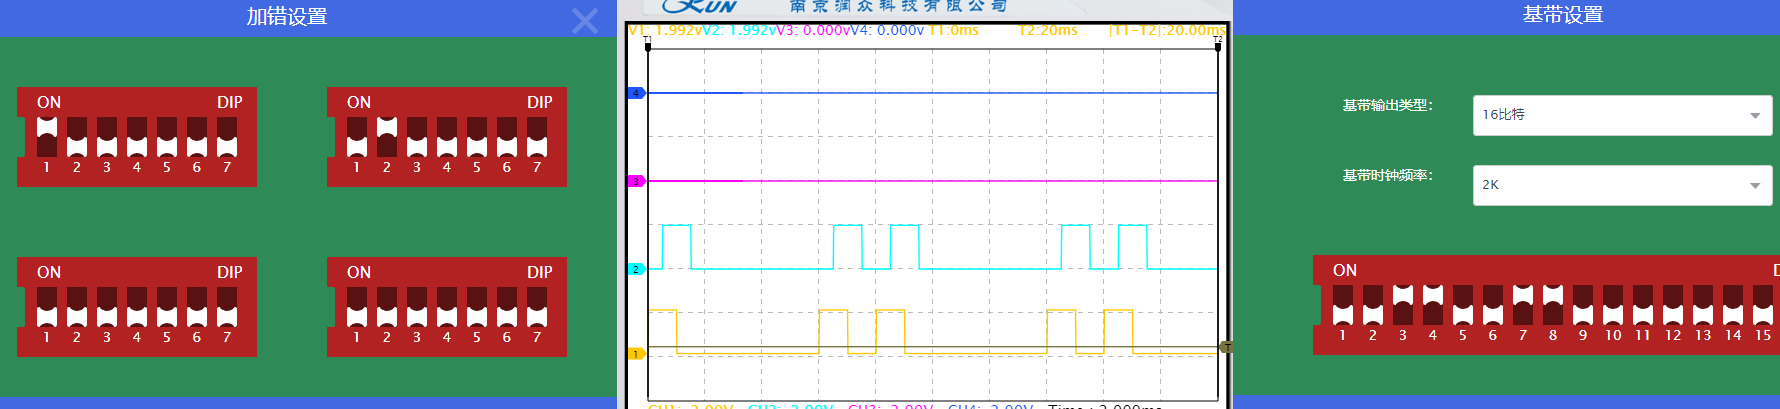
Task: Toggle switch 7 of bottom-left error DIP
Action: pos(227,307)
